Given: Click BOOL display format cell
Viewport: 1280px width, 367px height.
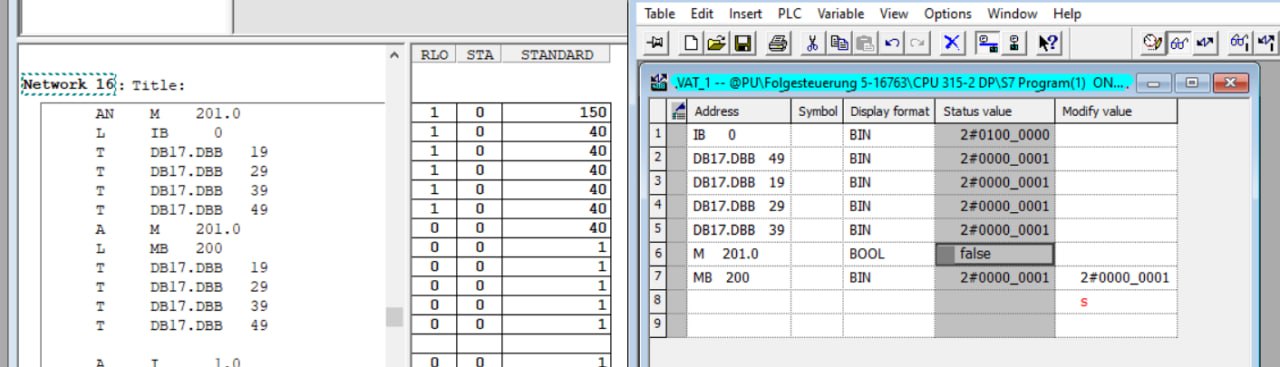Looking at the screenshot, I should (x=889, y=254).
